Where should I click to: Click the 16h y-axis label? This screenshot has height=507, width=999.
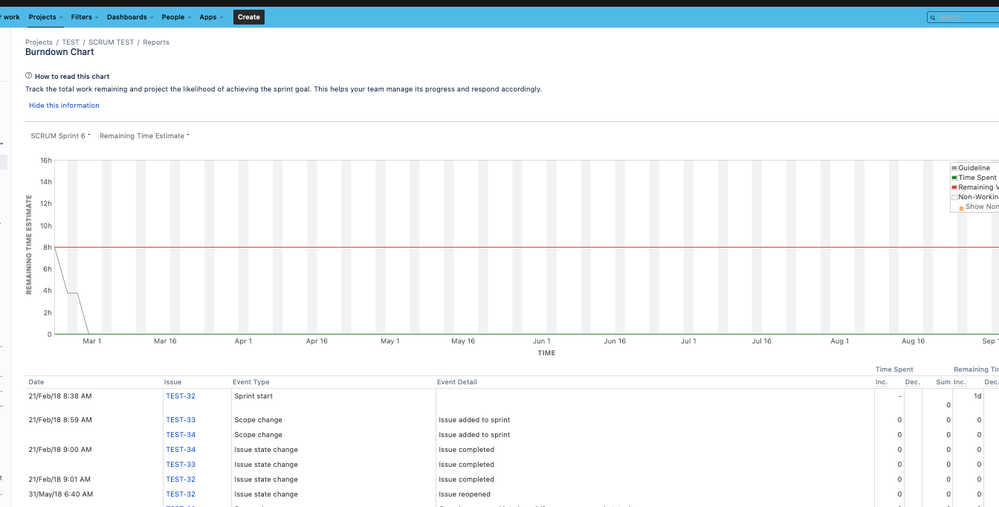pyautogui.click(x=46, y=161)
